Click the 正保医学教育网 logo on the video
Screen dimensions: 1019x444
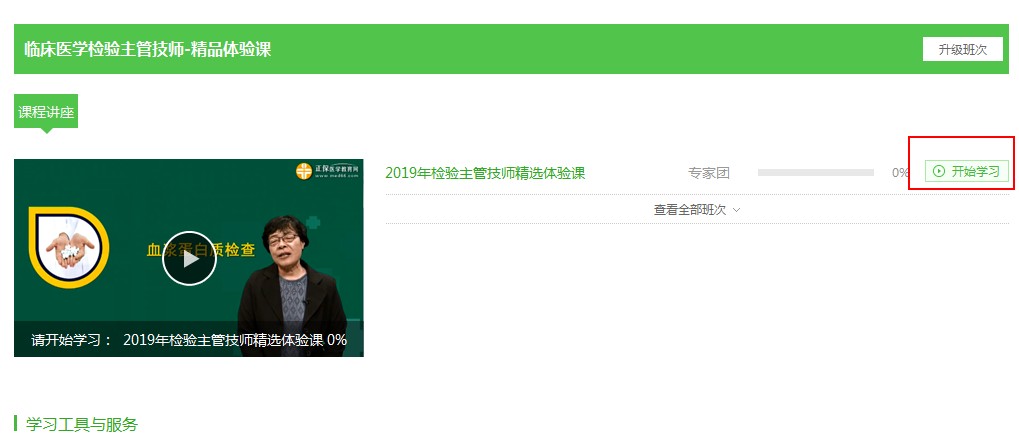(x=328, y=172)
